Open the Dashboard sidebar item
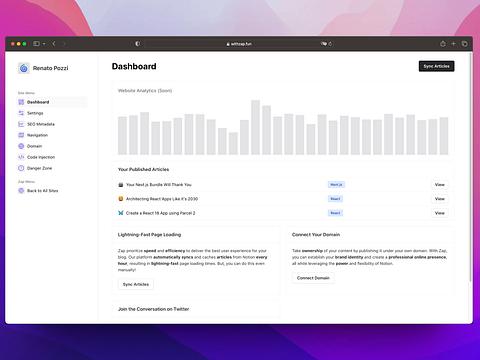This screenshot has width=480, height=360. click(52, 102)
